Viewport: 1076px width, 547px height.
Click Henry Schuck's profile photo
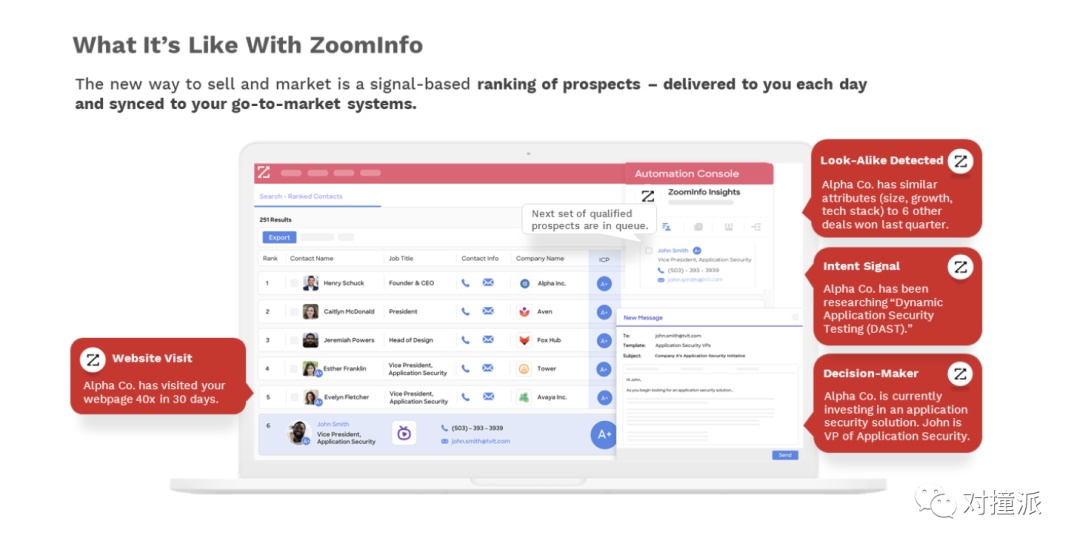click(x=311, y=283)
